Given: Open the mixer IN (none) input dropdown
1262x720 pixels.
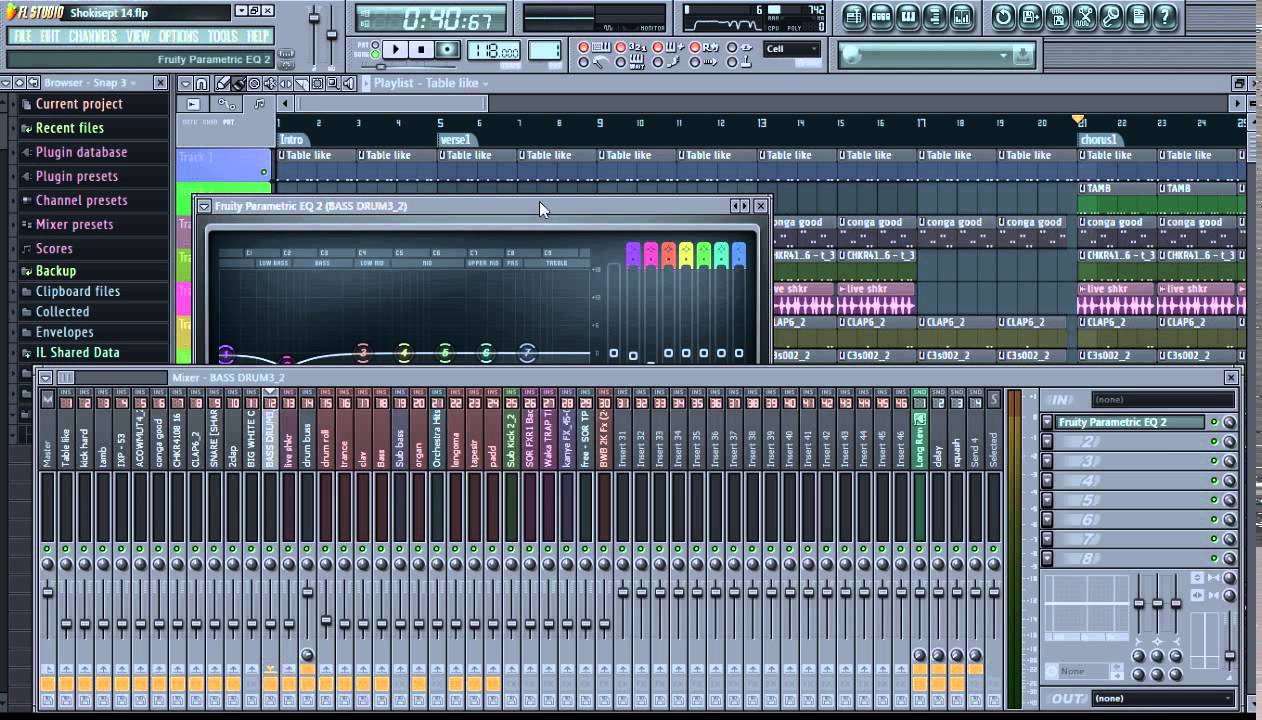Looking at the screenshot, I should click(1163, 400).
